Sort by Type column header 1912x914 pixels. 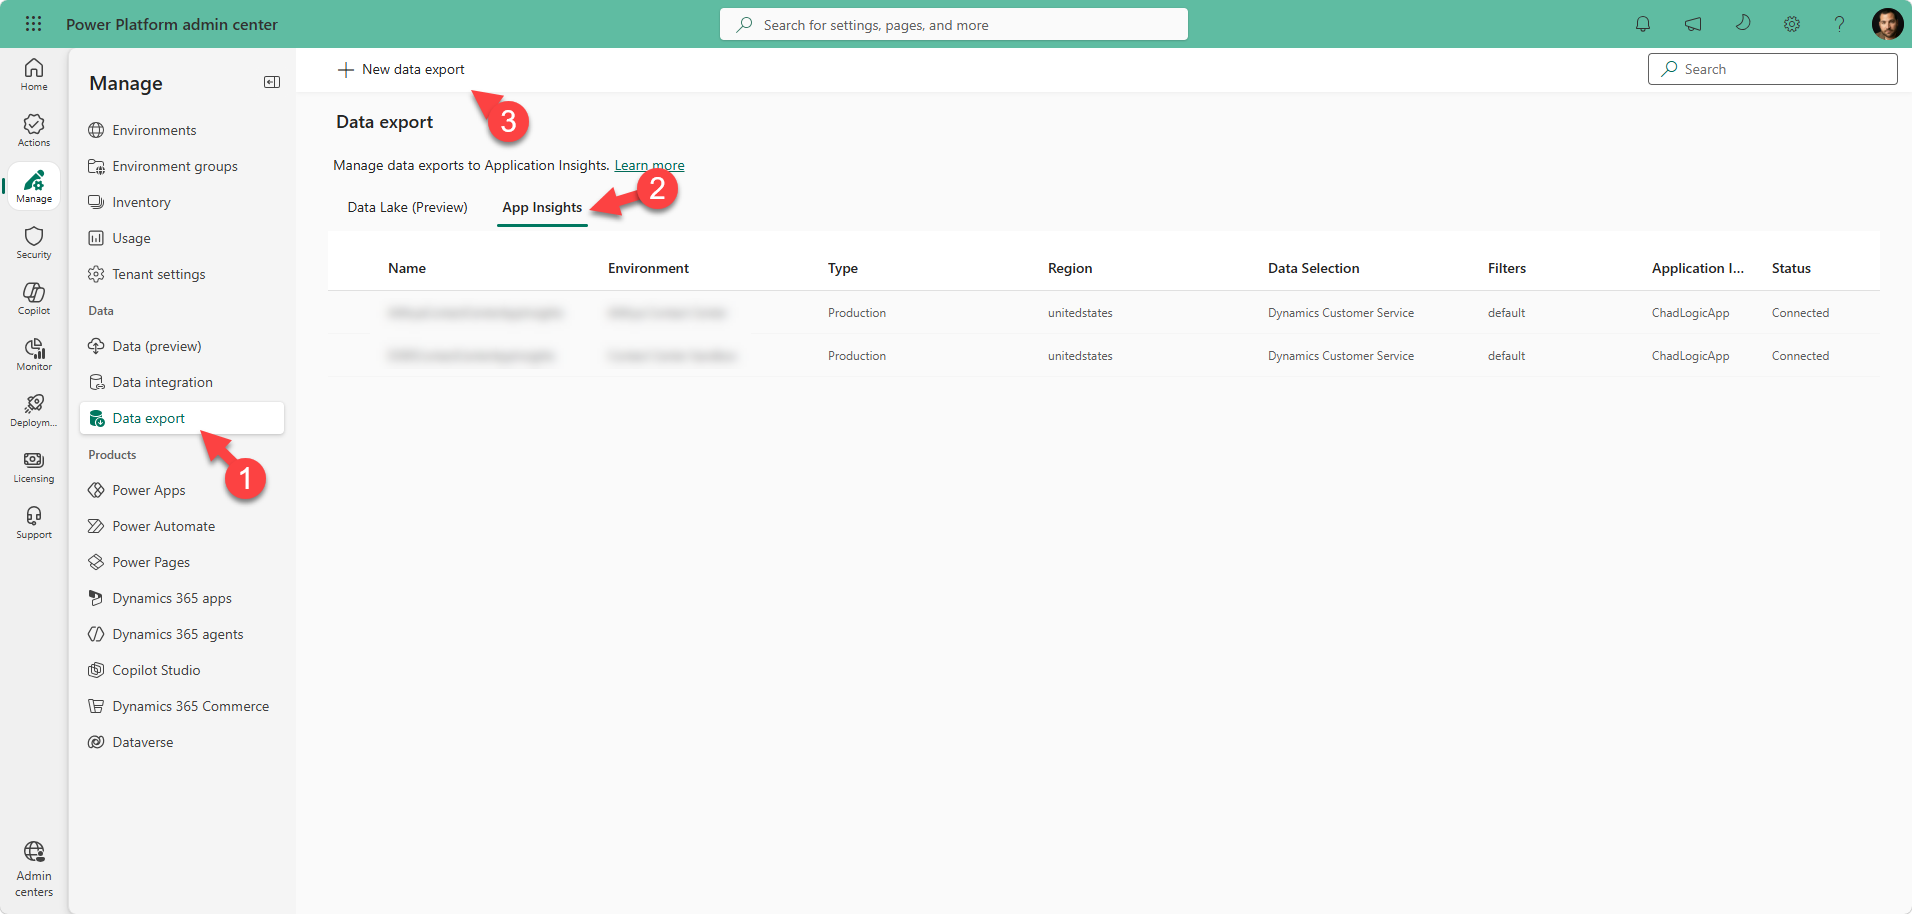click(843, 268)
